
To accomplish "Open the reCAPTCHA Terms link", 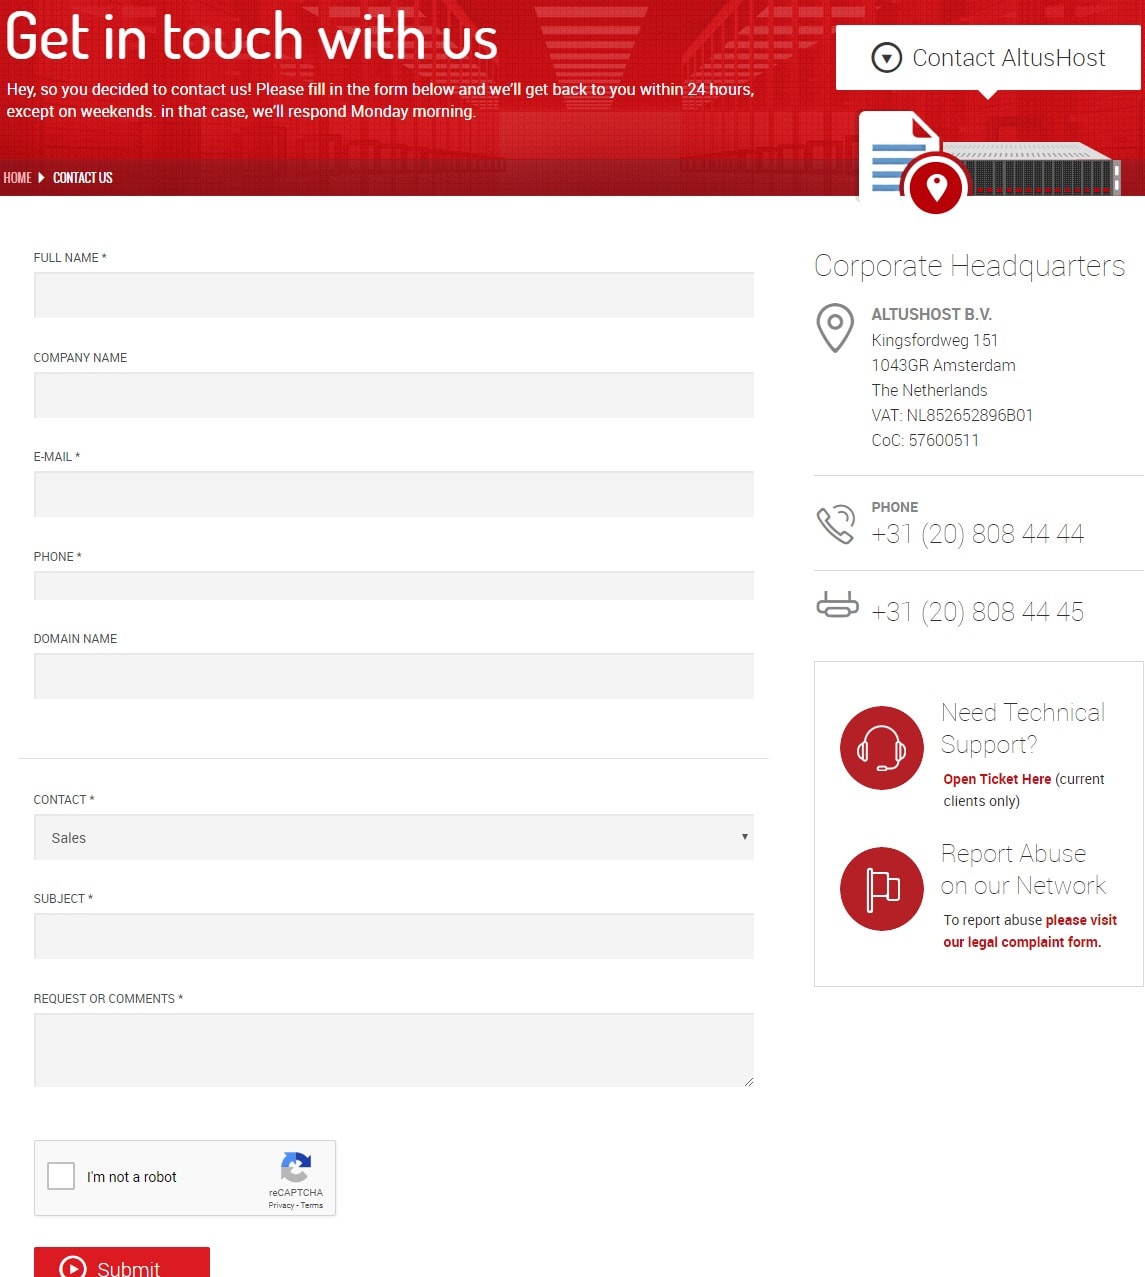I will point(312,1205).
